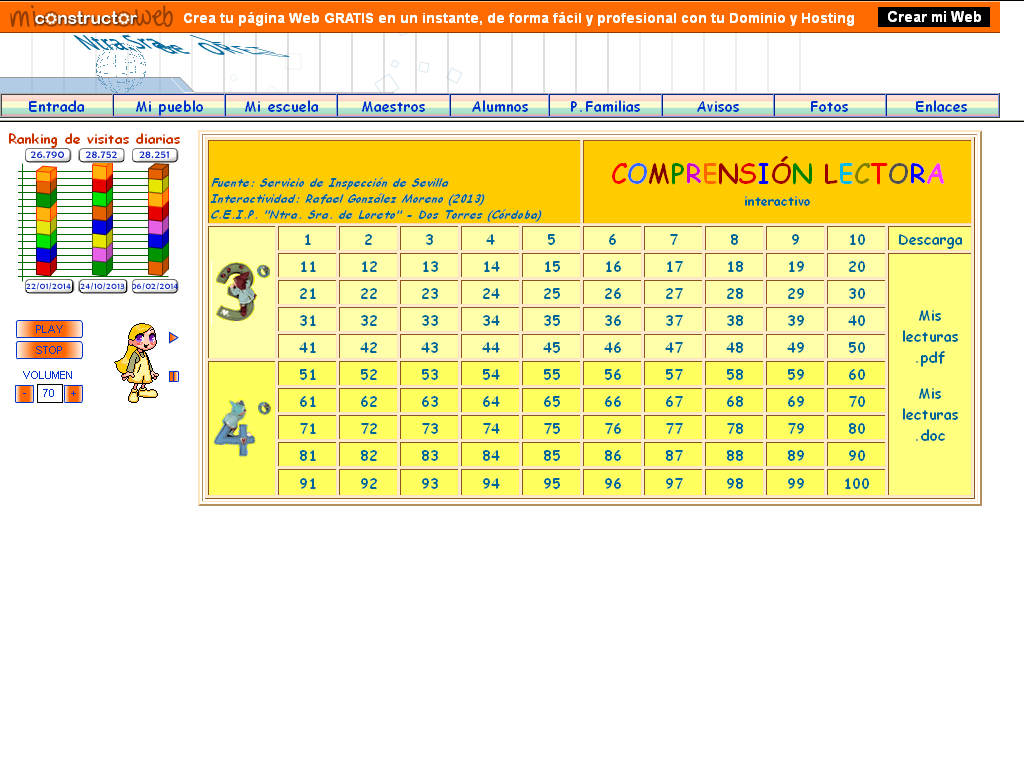Open reading number 17
The image size is (1024, 768).
click(673, 266)
